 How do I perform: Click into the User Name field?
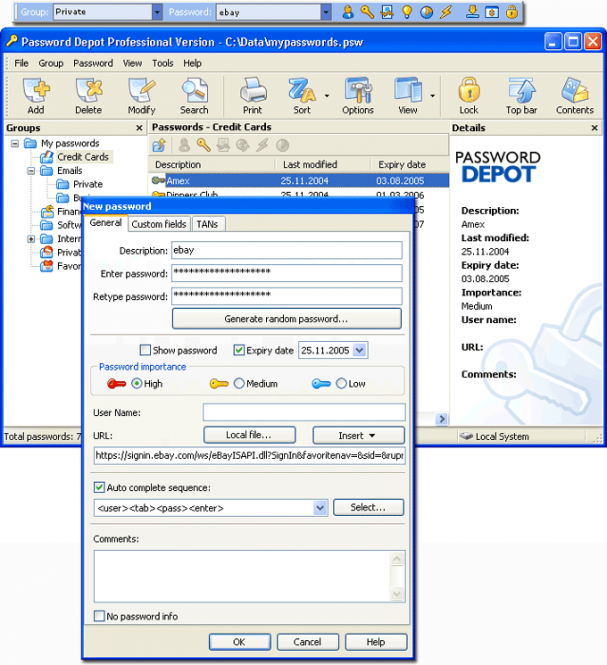(x=303, y=412)
